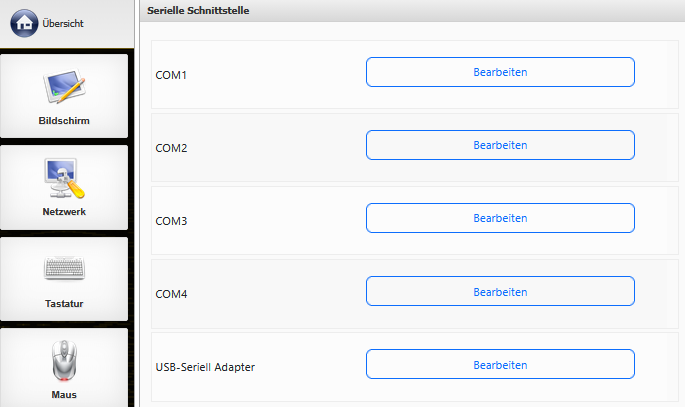
Task: Click the USB-Seriell Adapter label
Action: click(206, 367)
